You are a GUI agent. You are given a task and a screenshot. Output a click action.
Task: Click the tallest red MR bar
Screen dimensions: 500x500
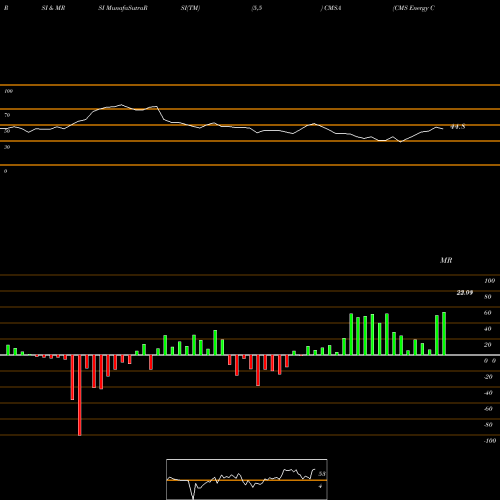click(79, 395)
